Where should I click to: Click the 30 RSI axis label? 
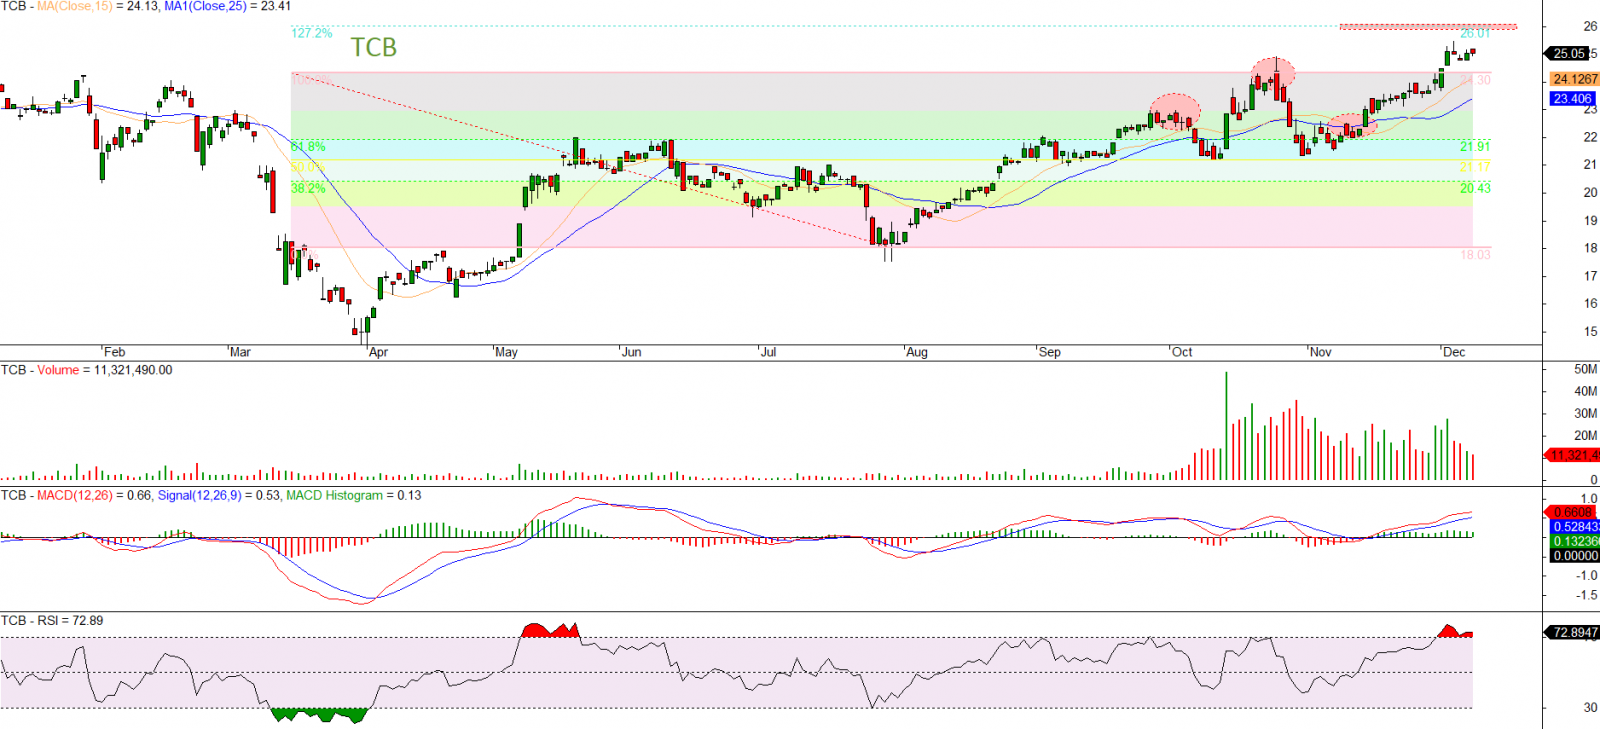click(x=1590, y=707)
